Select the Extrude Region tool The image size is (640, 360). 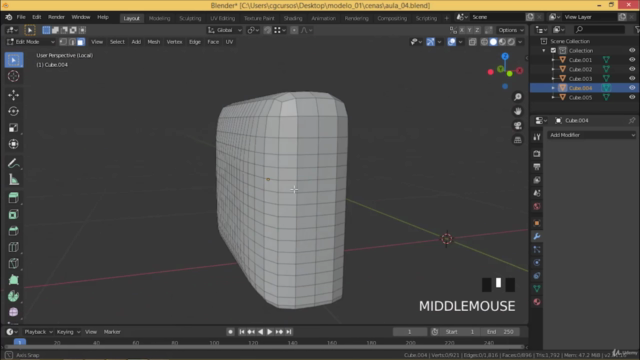[x=13, y=198]
